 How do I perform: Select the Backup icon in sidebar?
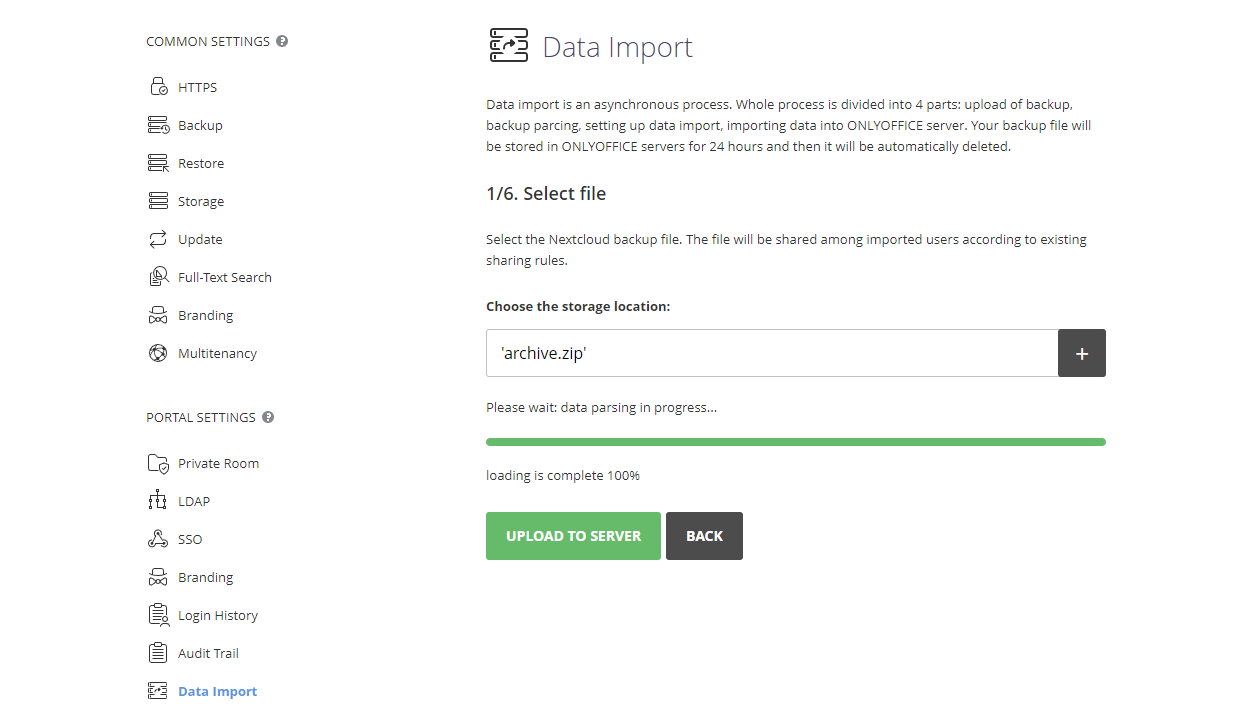click(x=158, y=124)
